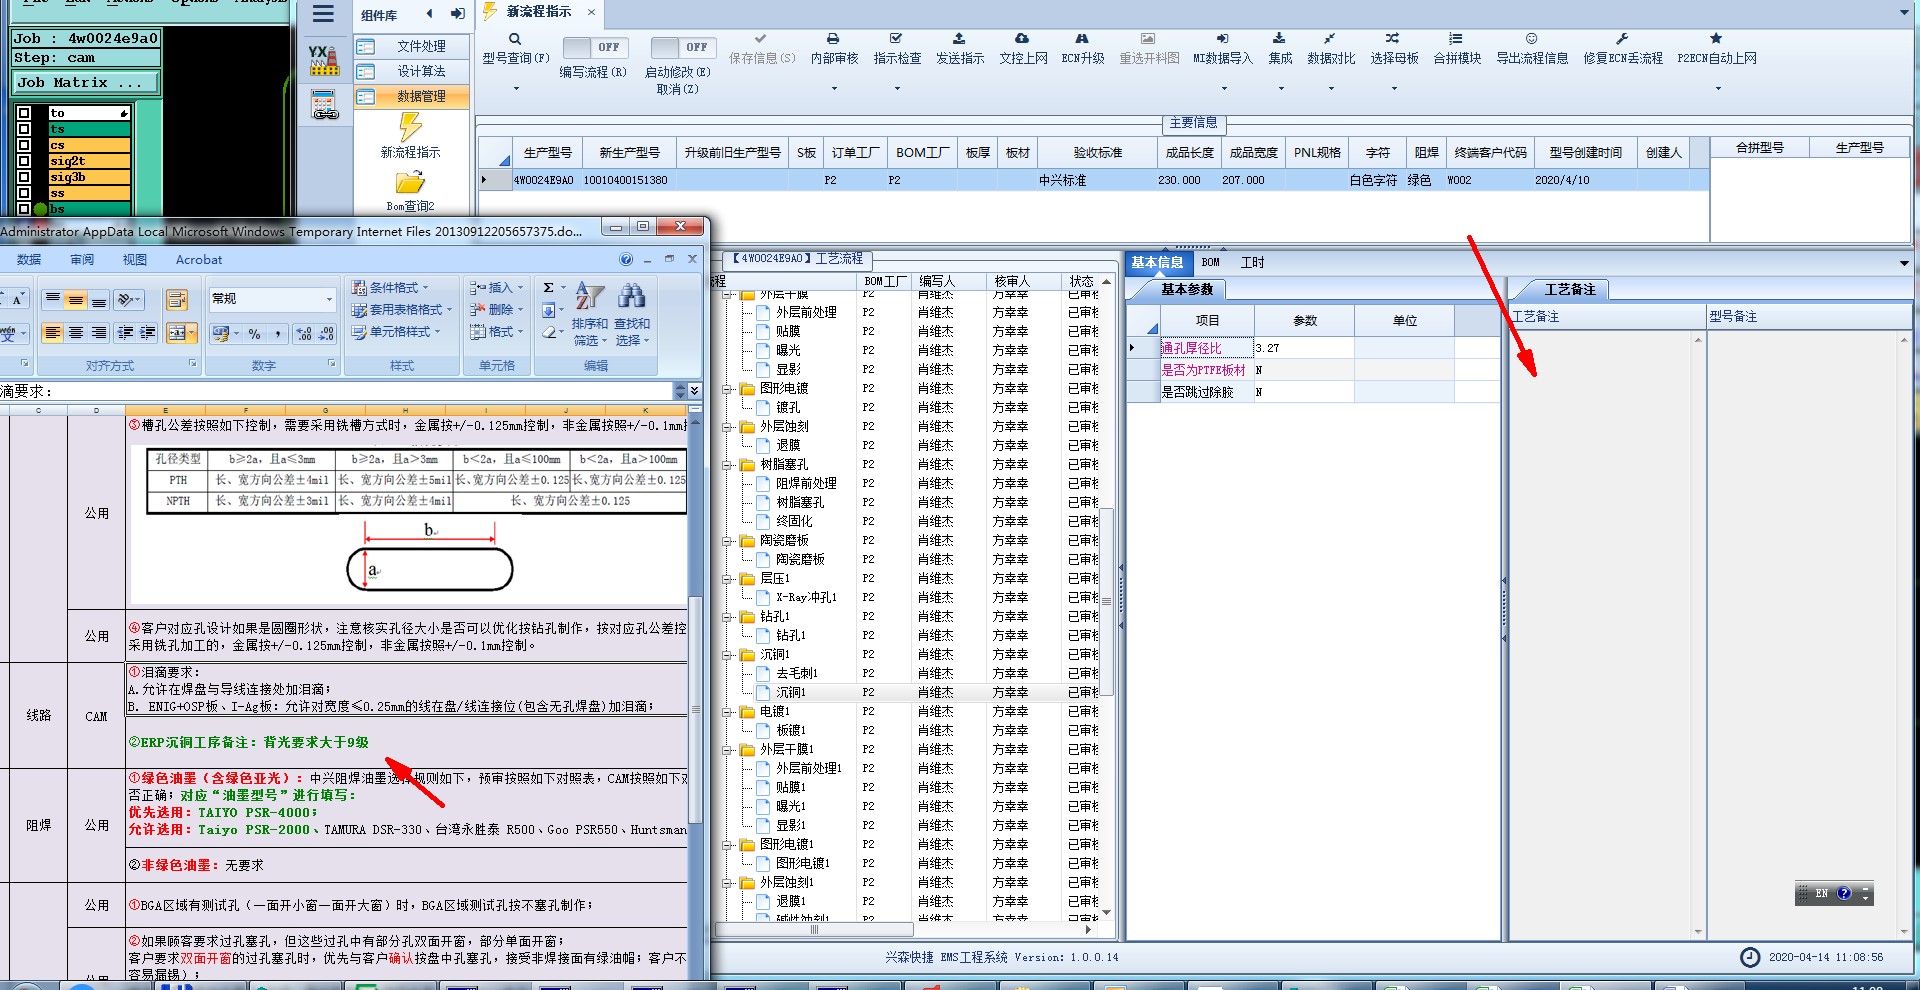Viewport: 1920px width, 990px height.
Task: Open 设计算法 in the 组件库 panel
Action: pos(411,71)
